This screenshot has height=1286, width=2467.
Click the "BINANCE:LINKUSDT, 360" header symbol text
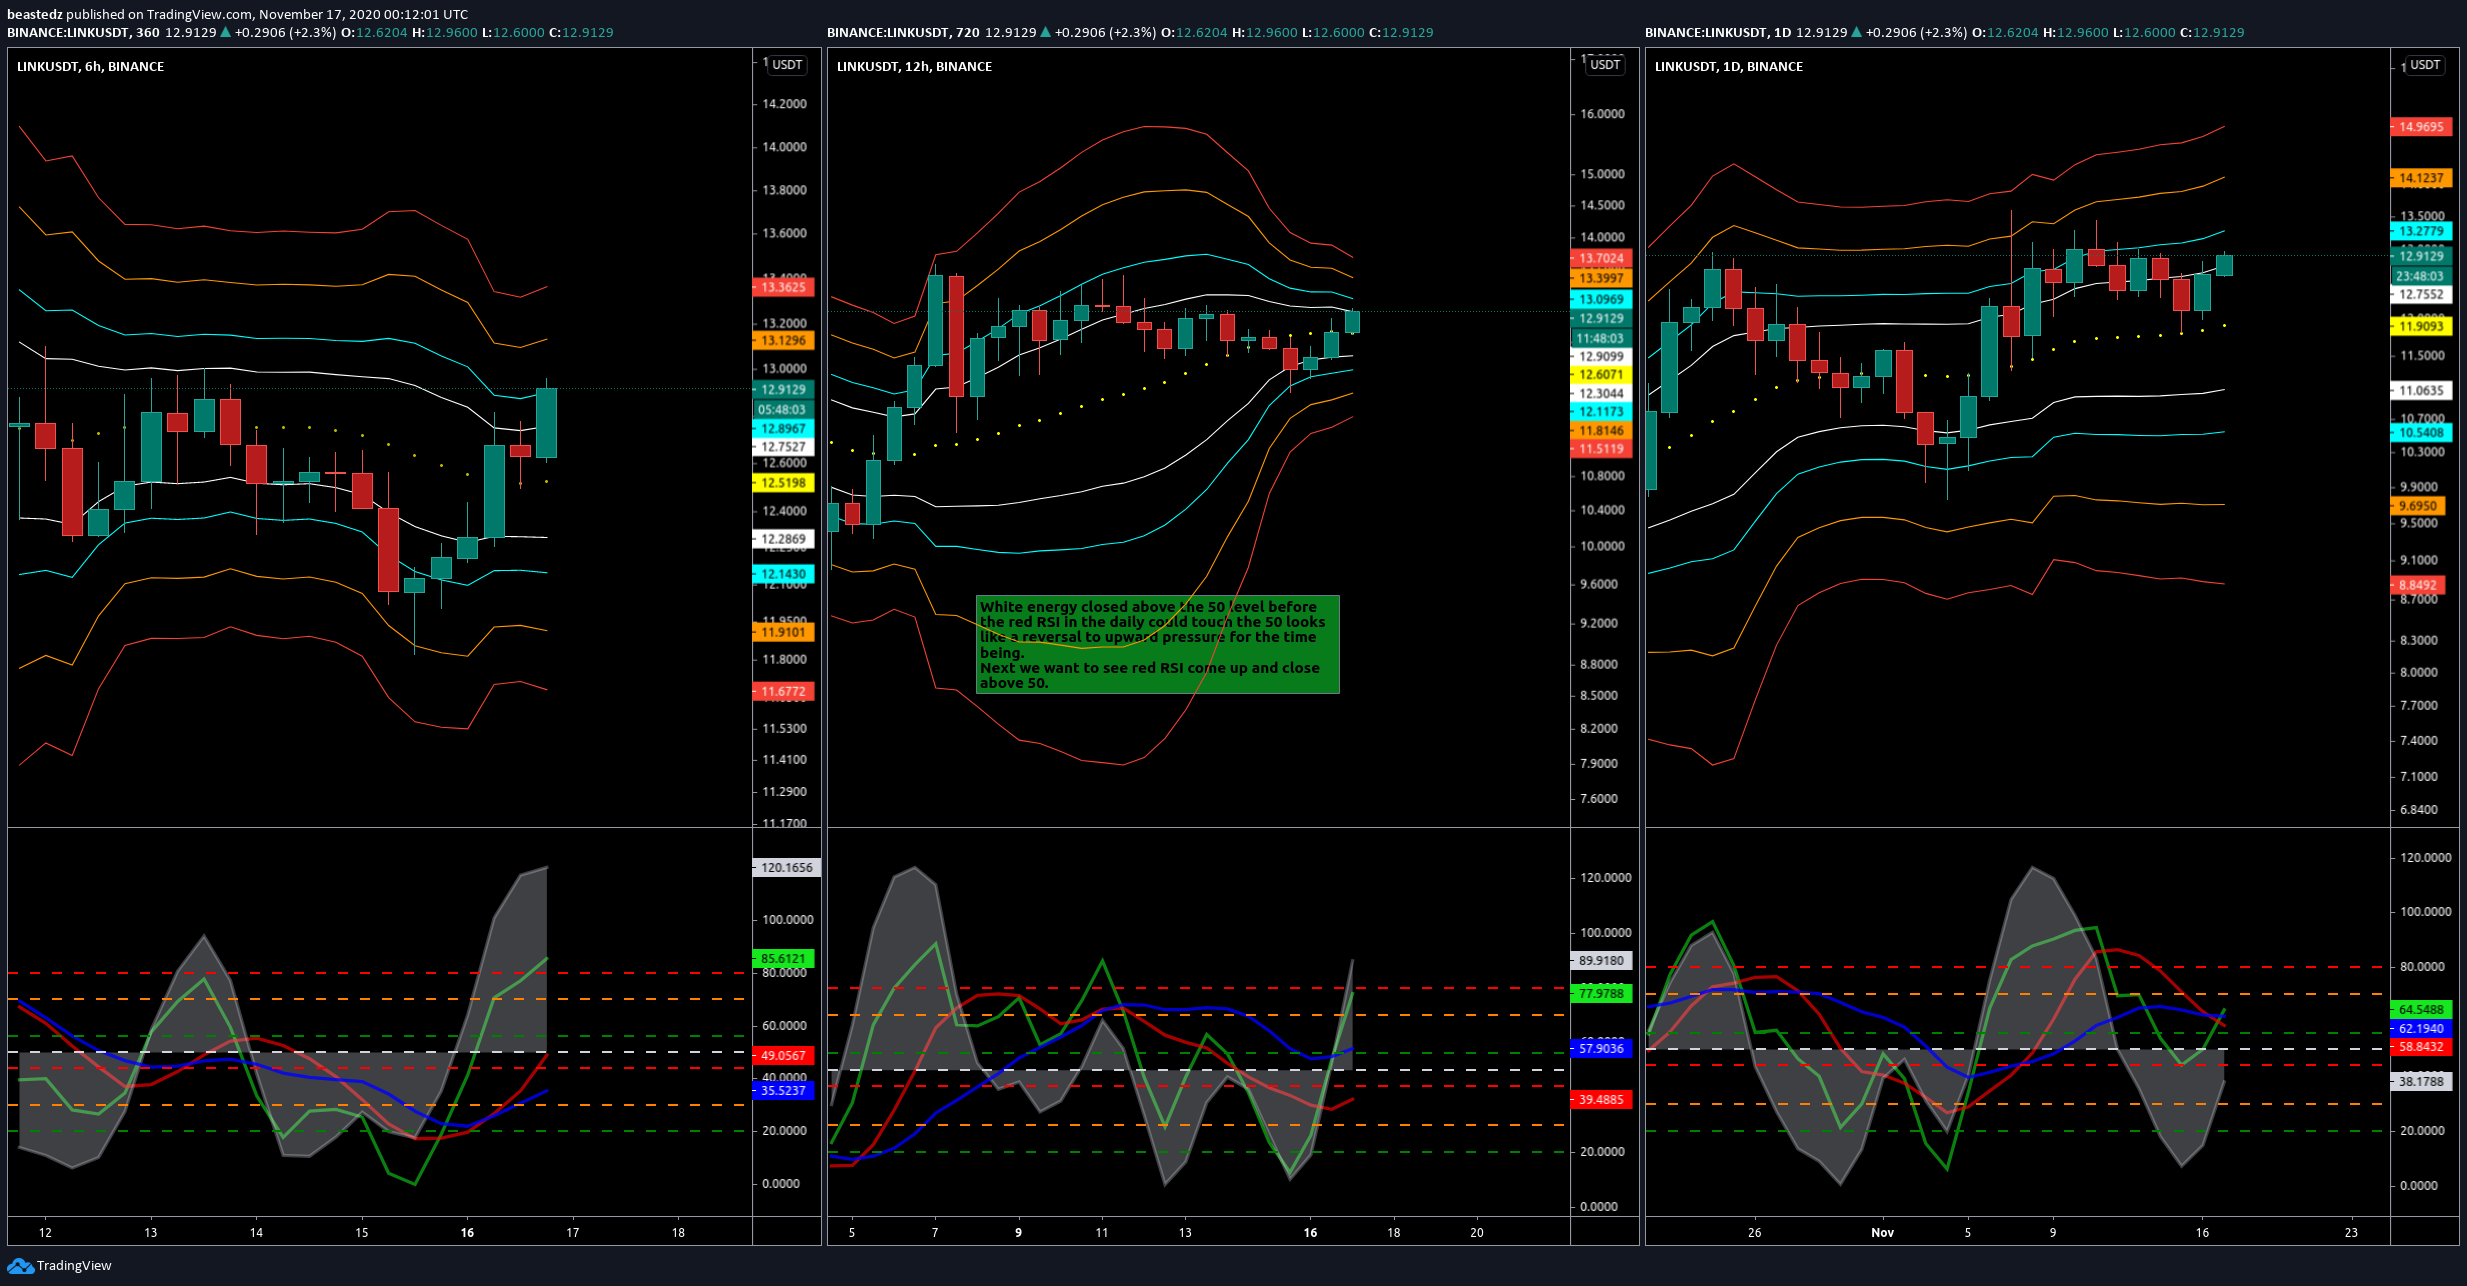pos(83,32)
